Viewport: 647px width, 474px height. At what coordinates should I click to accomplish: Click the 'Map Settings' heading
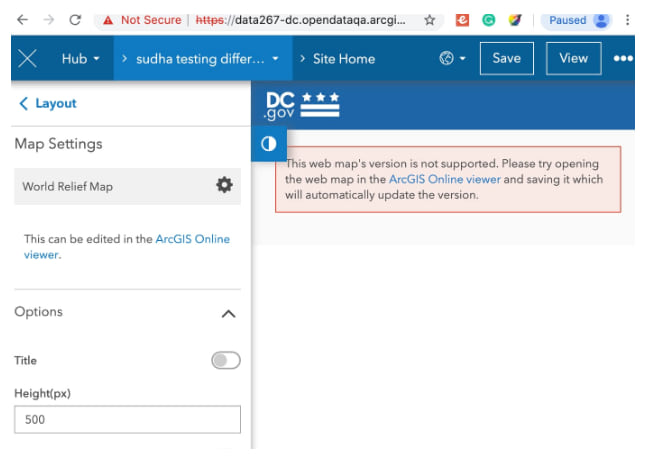coord(59,144)
